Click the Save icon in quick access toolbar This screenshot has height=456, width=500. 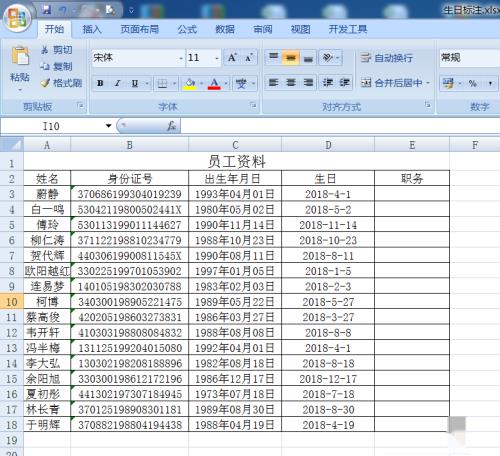(x=46, y=10)
